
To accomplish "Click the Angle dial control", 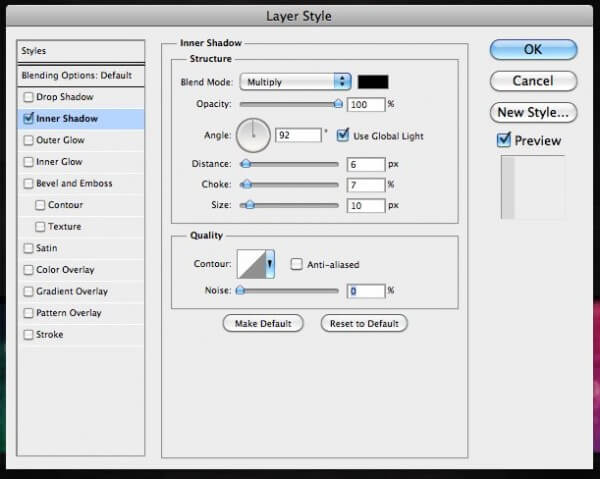I will coord(253,135).
